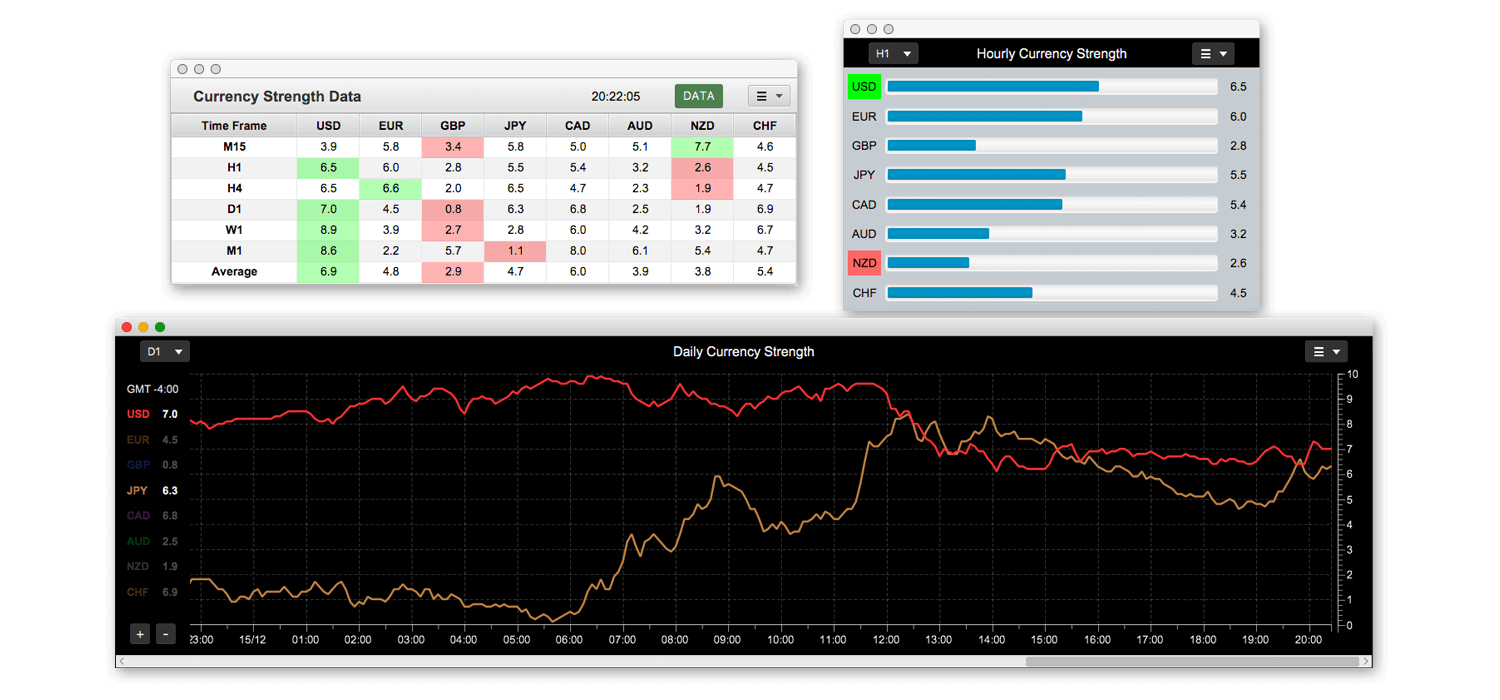
Task: Select the highlighted 7.7 NZD cell in row M15
Action: 700,146
